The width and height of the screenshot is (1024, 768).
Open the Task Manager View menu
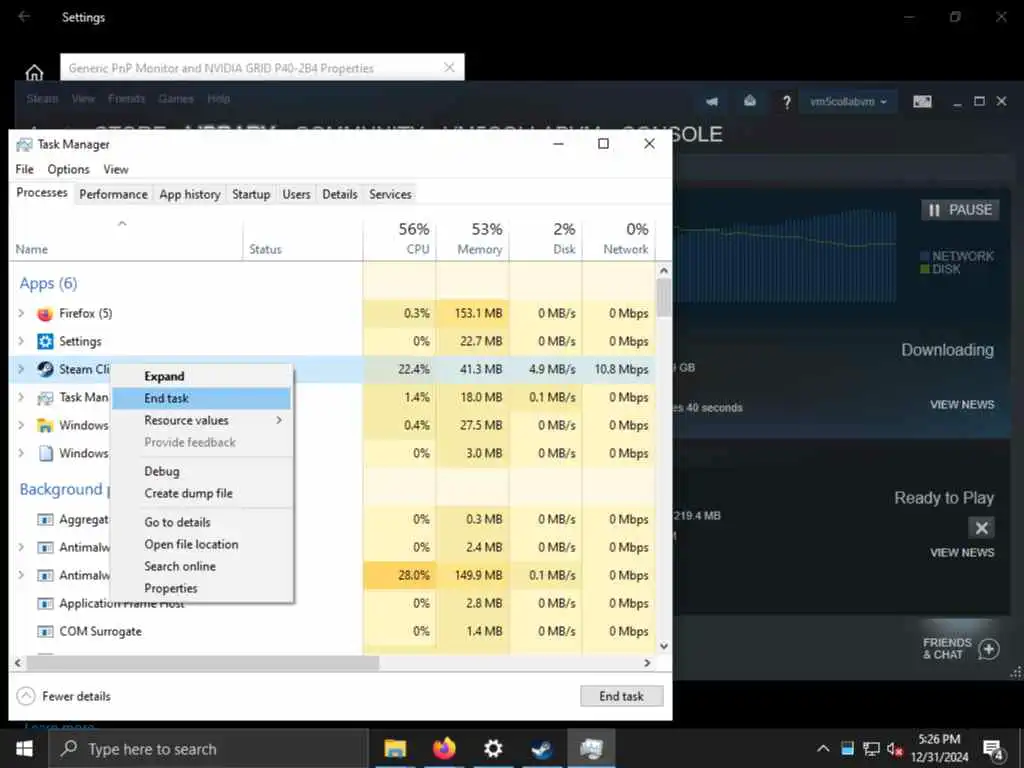116,169
